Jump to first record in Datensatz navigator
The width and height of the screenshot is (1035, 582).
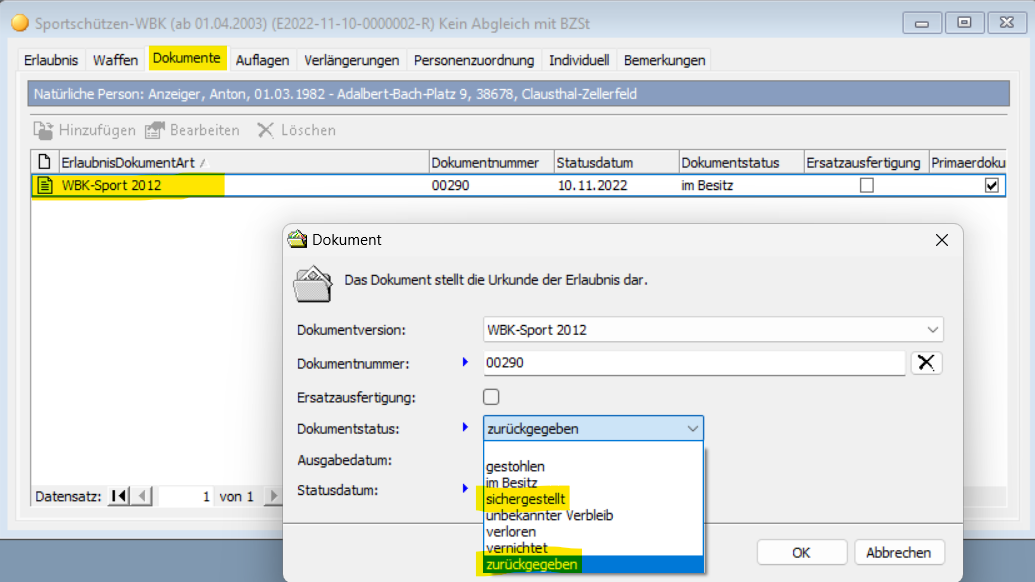tap(119, 496)
